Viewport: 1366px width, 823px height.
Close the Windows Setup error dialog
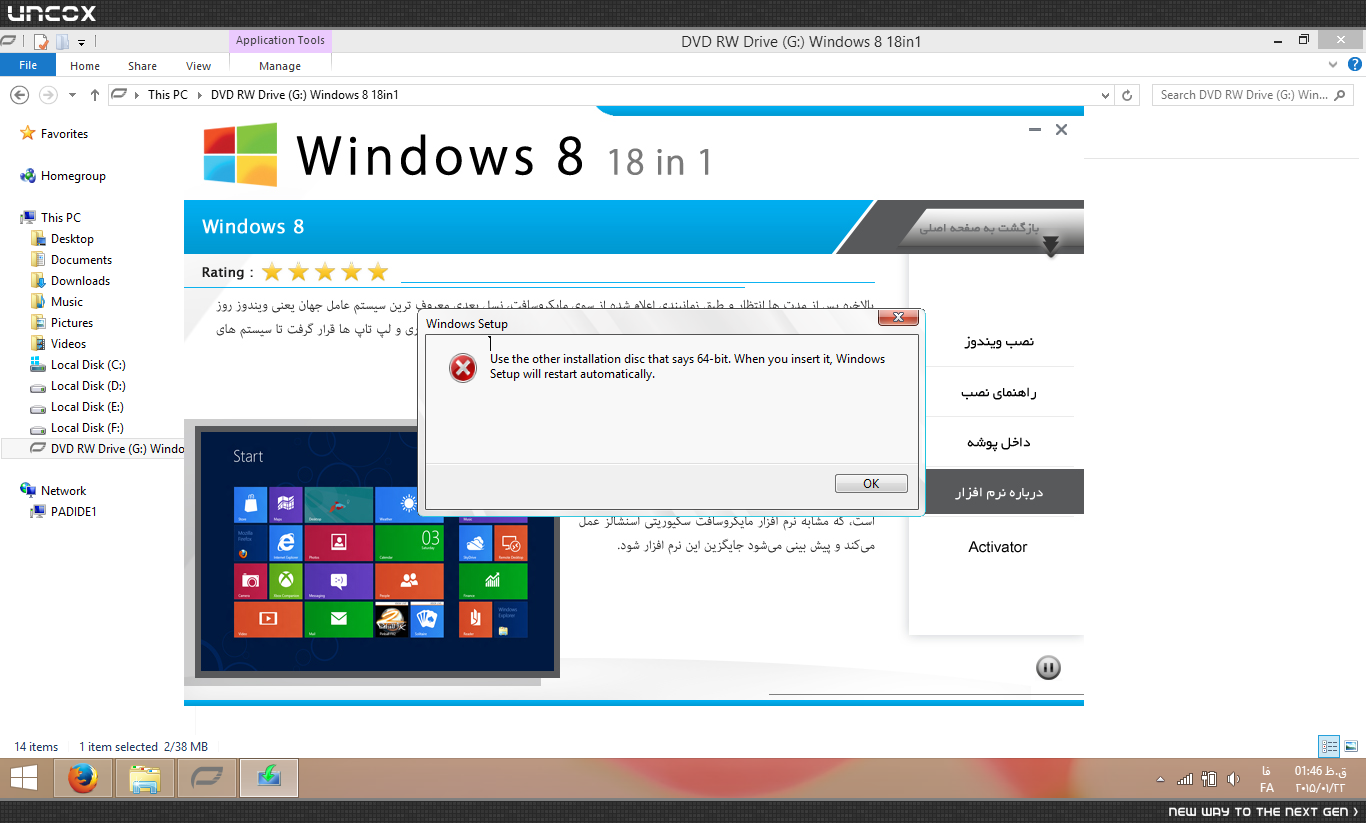[898, 318]
